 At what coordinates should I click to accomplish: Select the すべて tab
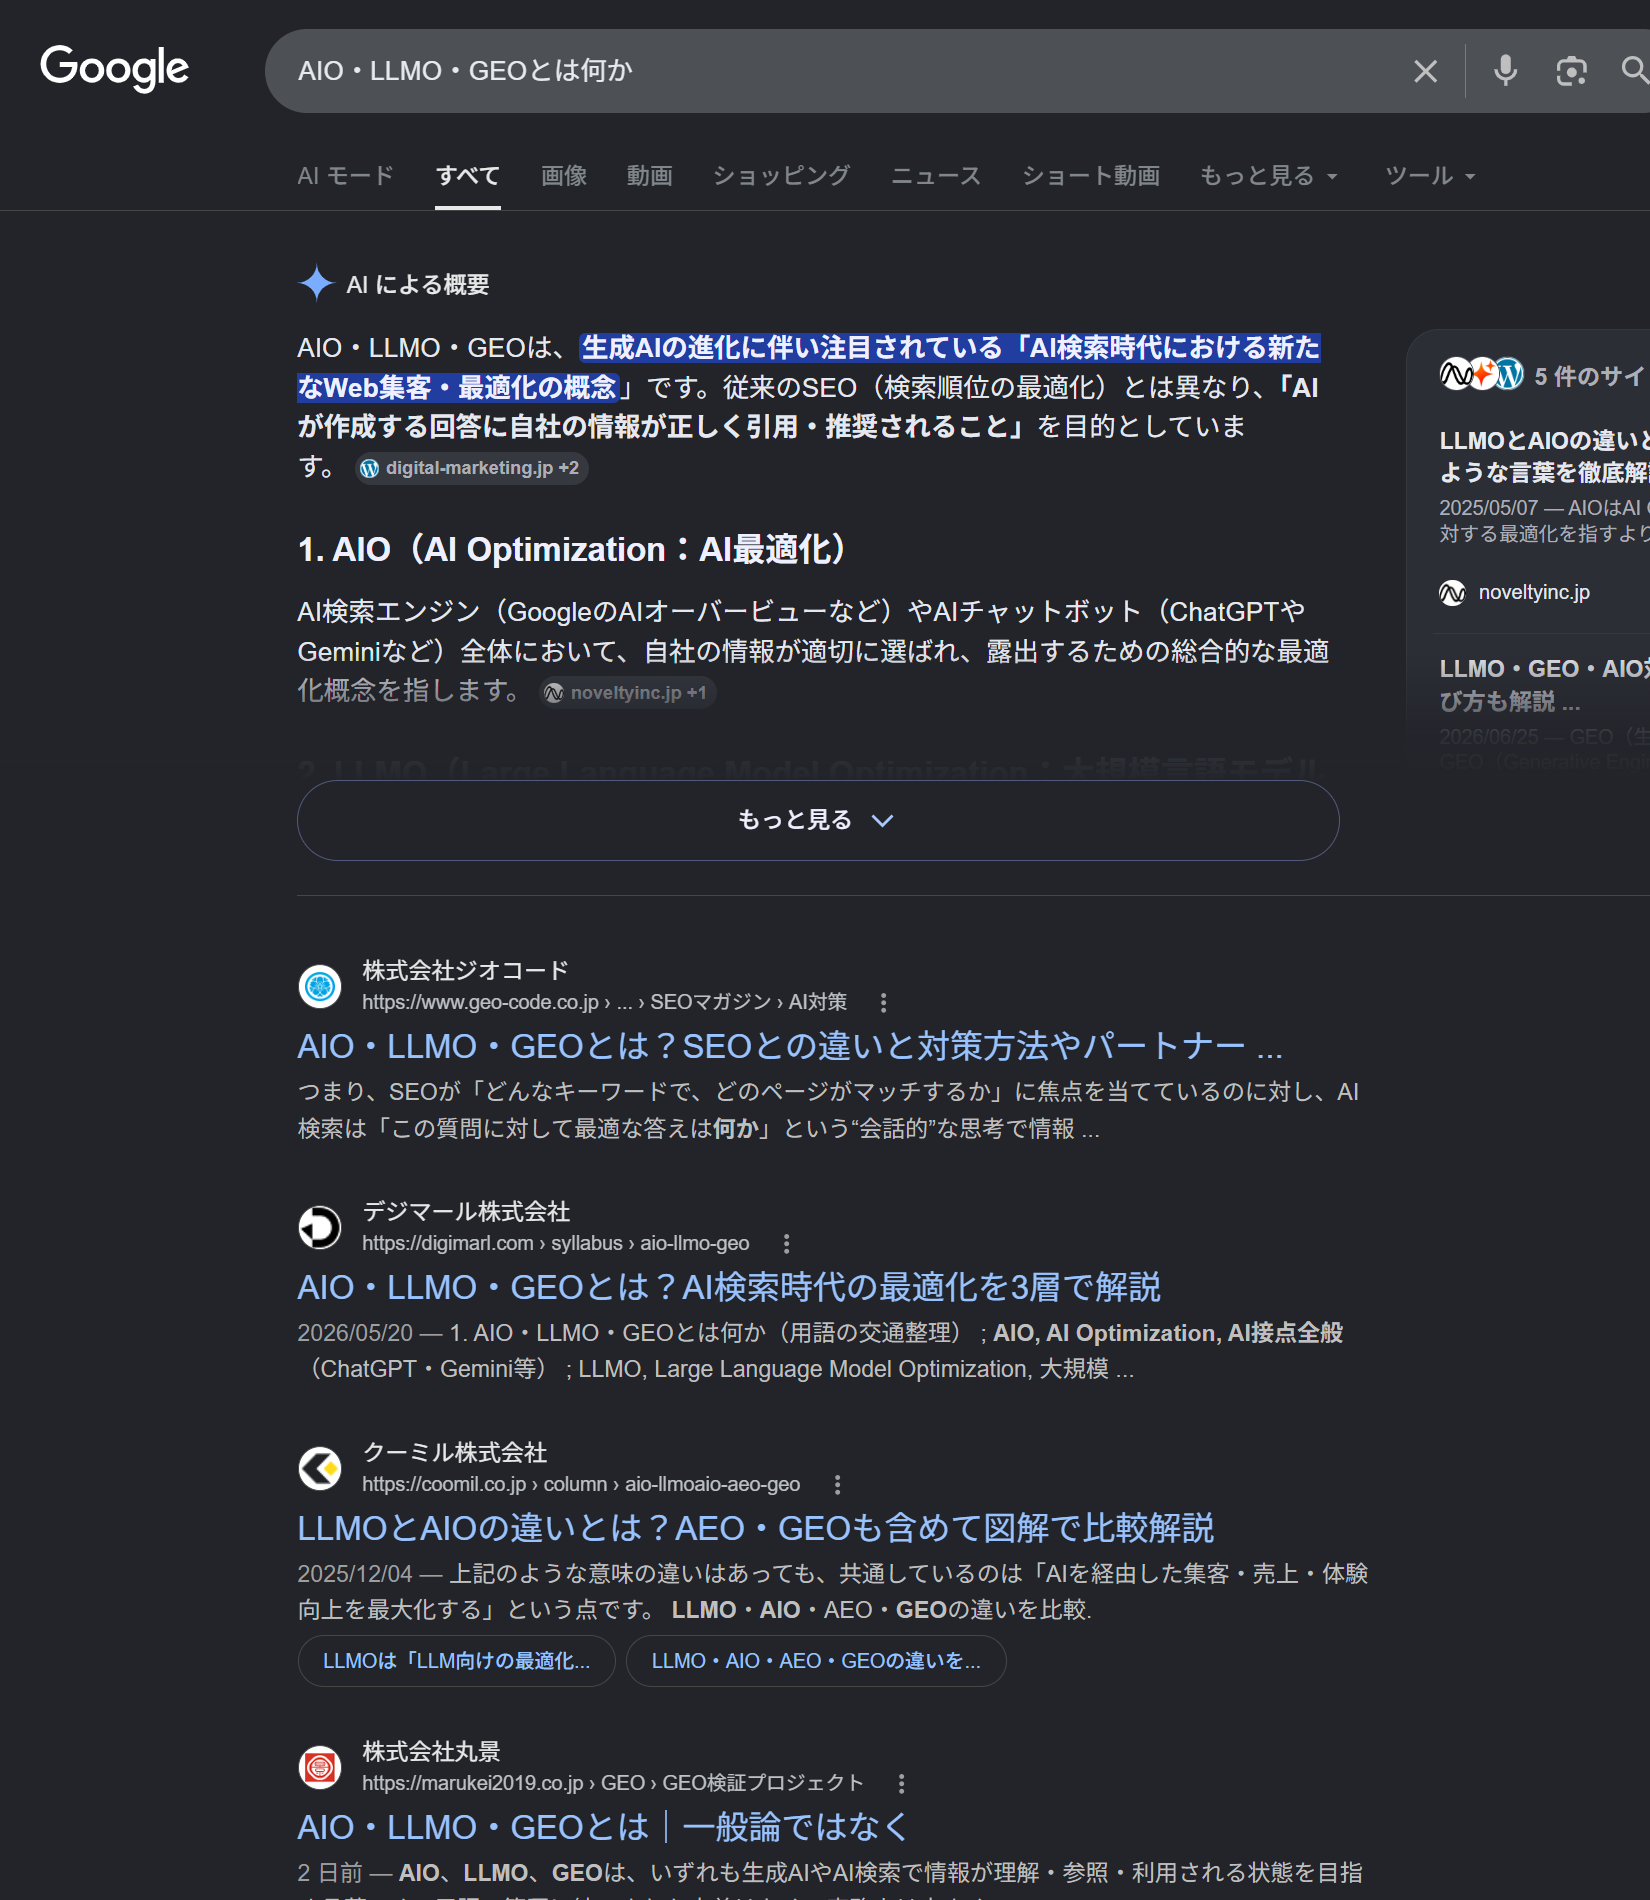tap(468, 176)
